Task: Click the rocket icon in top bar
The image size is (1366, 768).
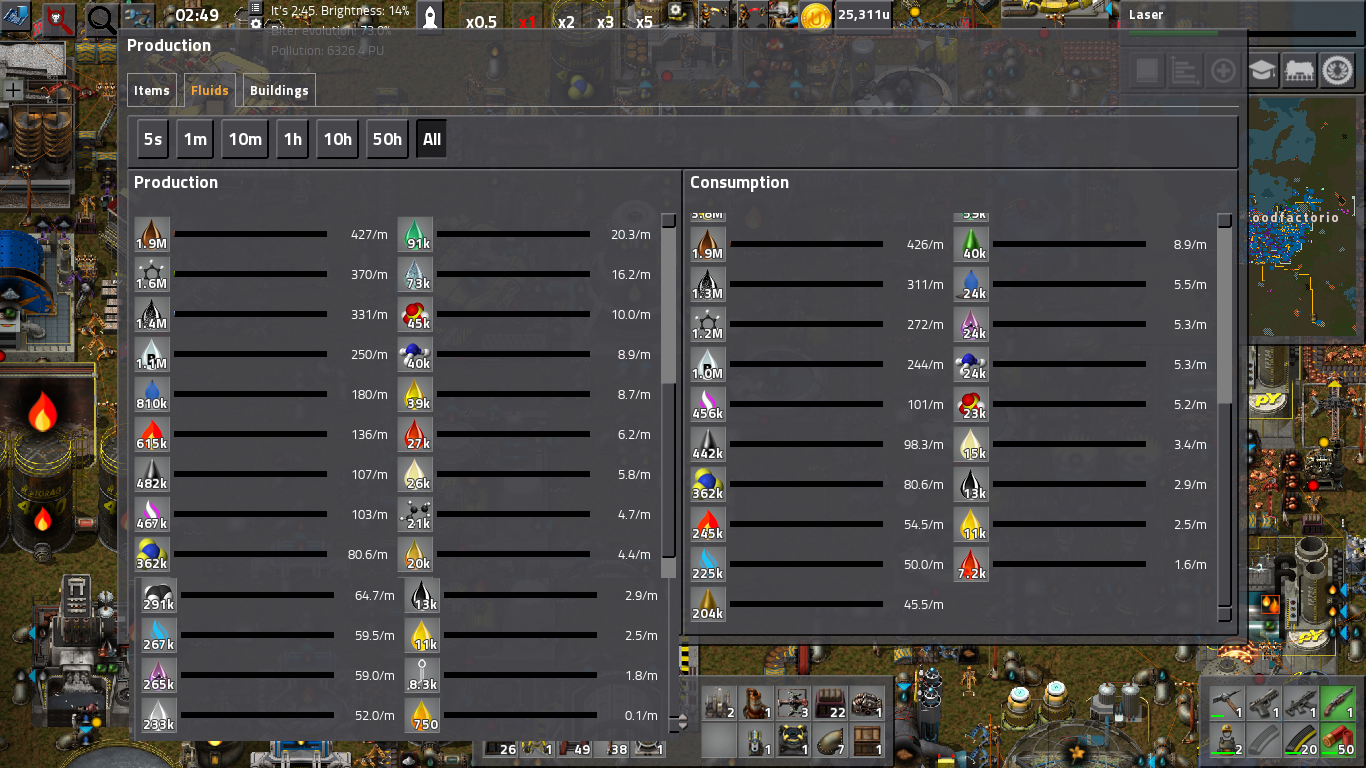Action: click(x=430, y=18)
